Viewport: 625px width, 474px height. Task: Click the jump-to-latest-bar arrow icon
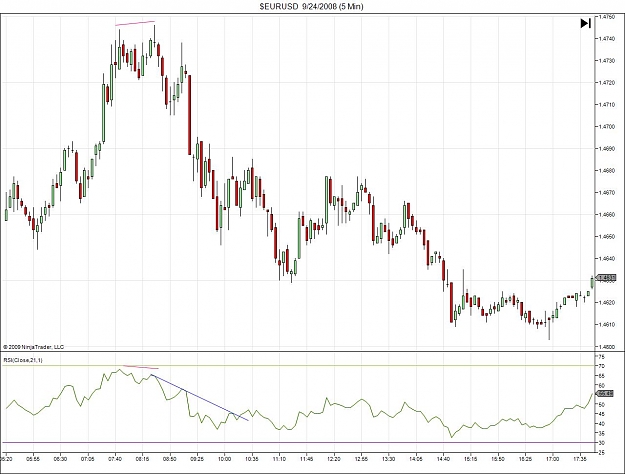[x=585, y=24]
